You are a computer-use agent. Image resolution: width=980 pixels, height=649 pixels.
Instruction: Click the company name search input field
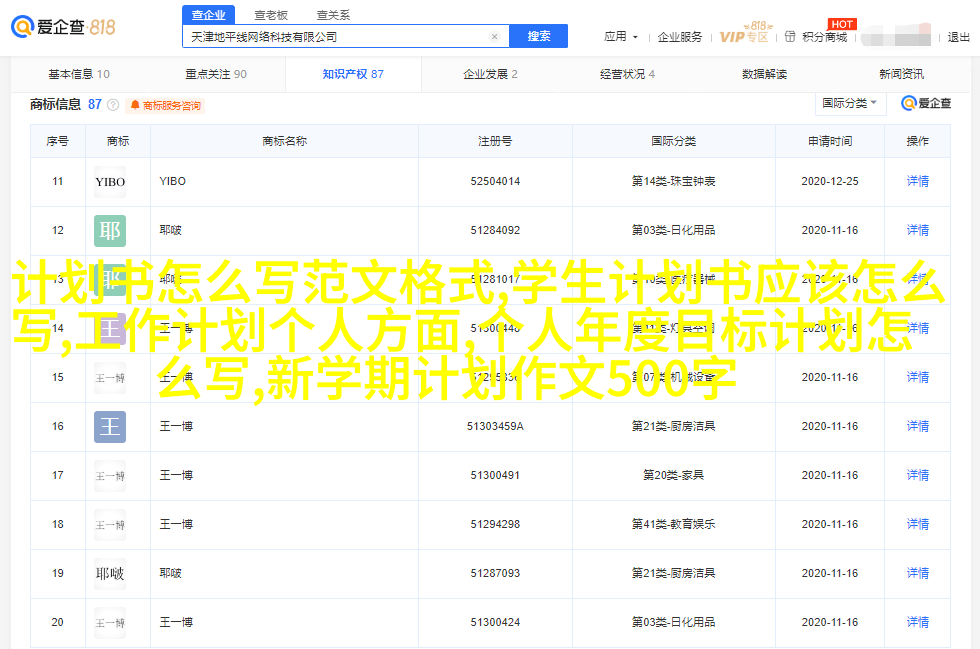point(335,37)
